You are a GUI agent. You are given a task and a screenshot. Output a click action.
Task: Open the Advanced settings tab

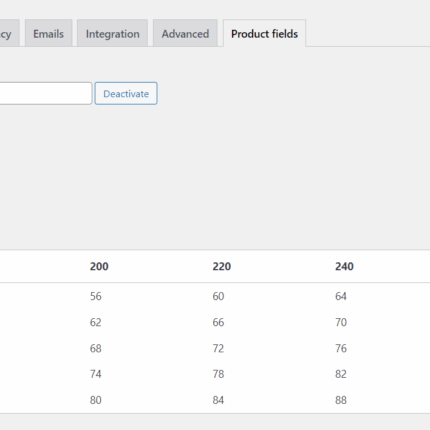185,33
